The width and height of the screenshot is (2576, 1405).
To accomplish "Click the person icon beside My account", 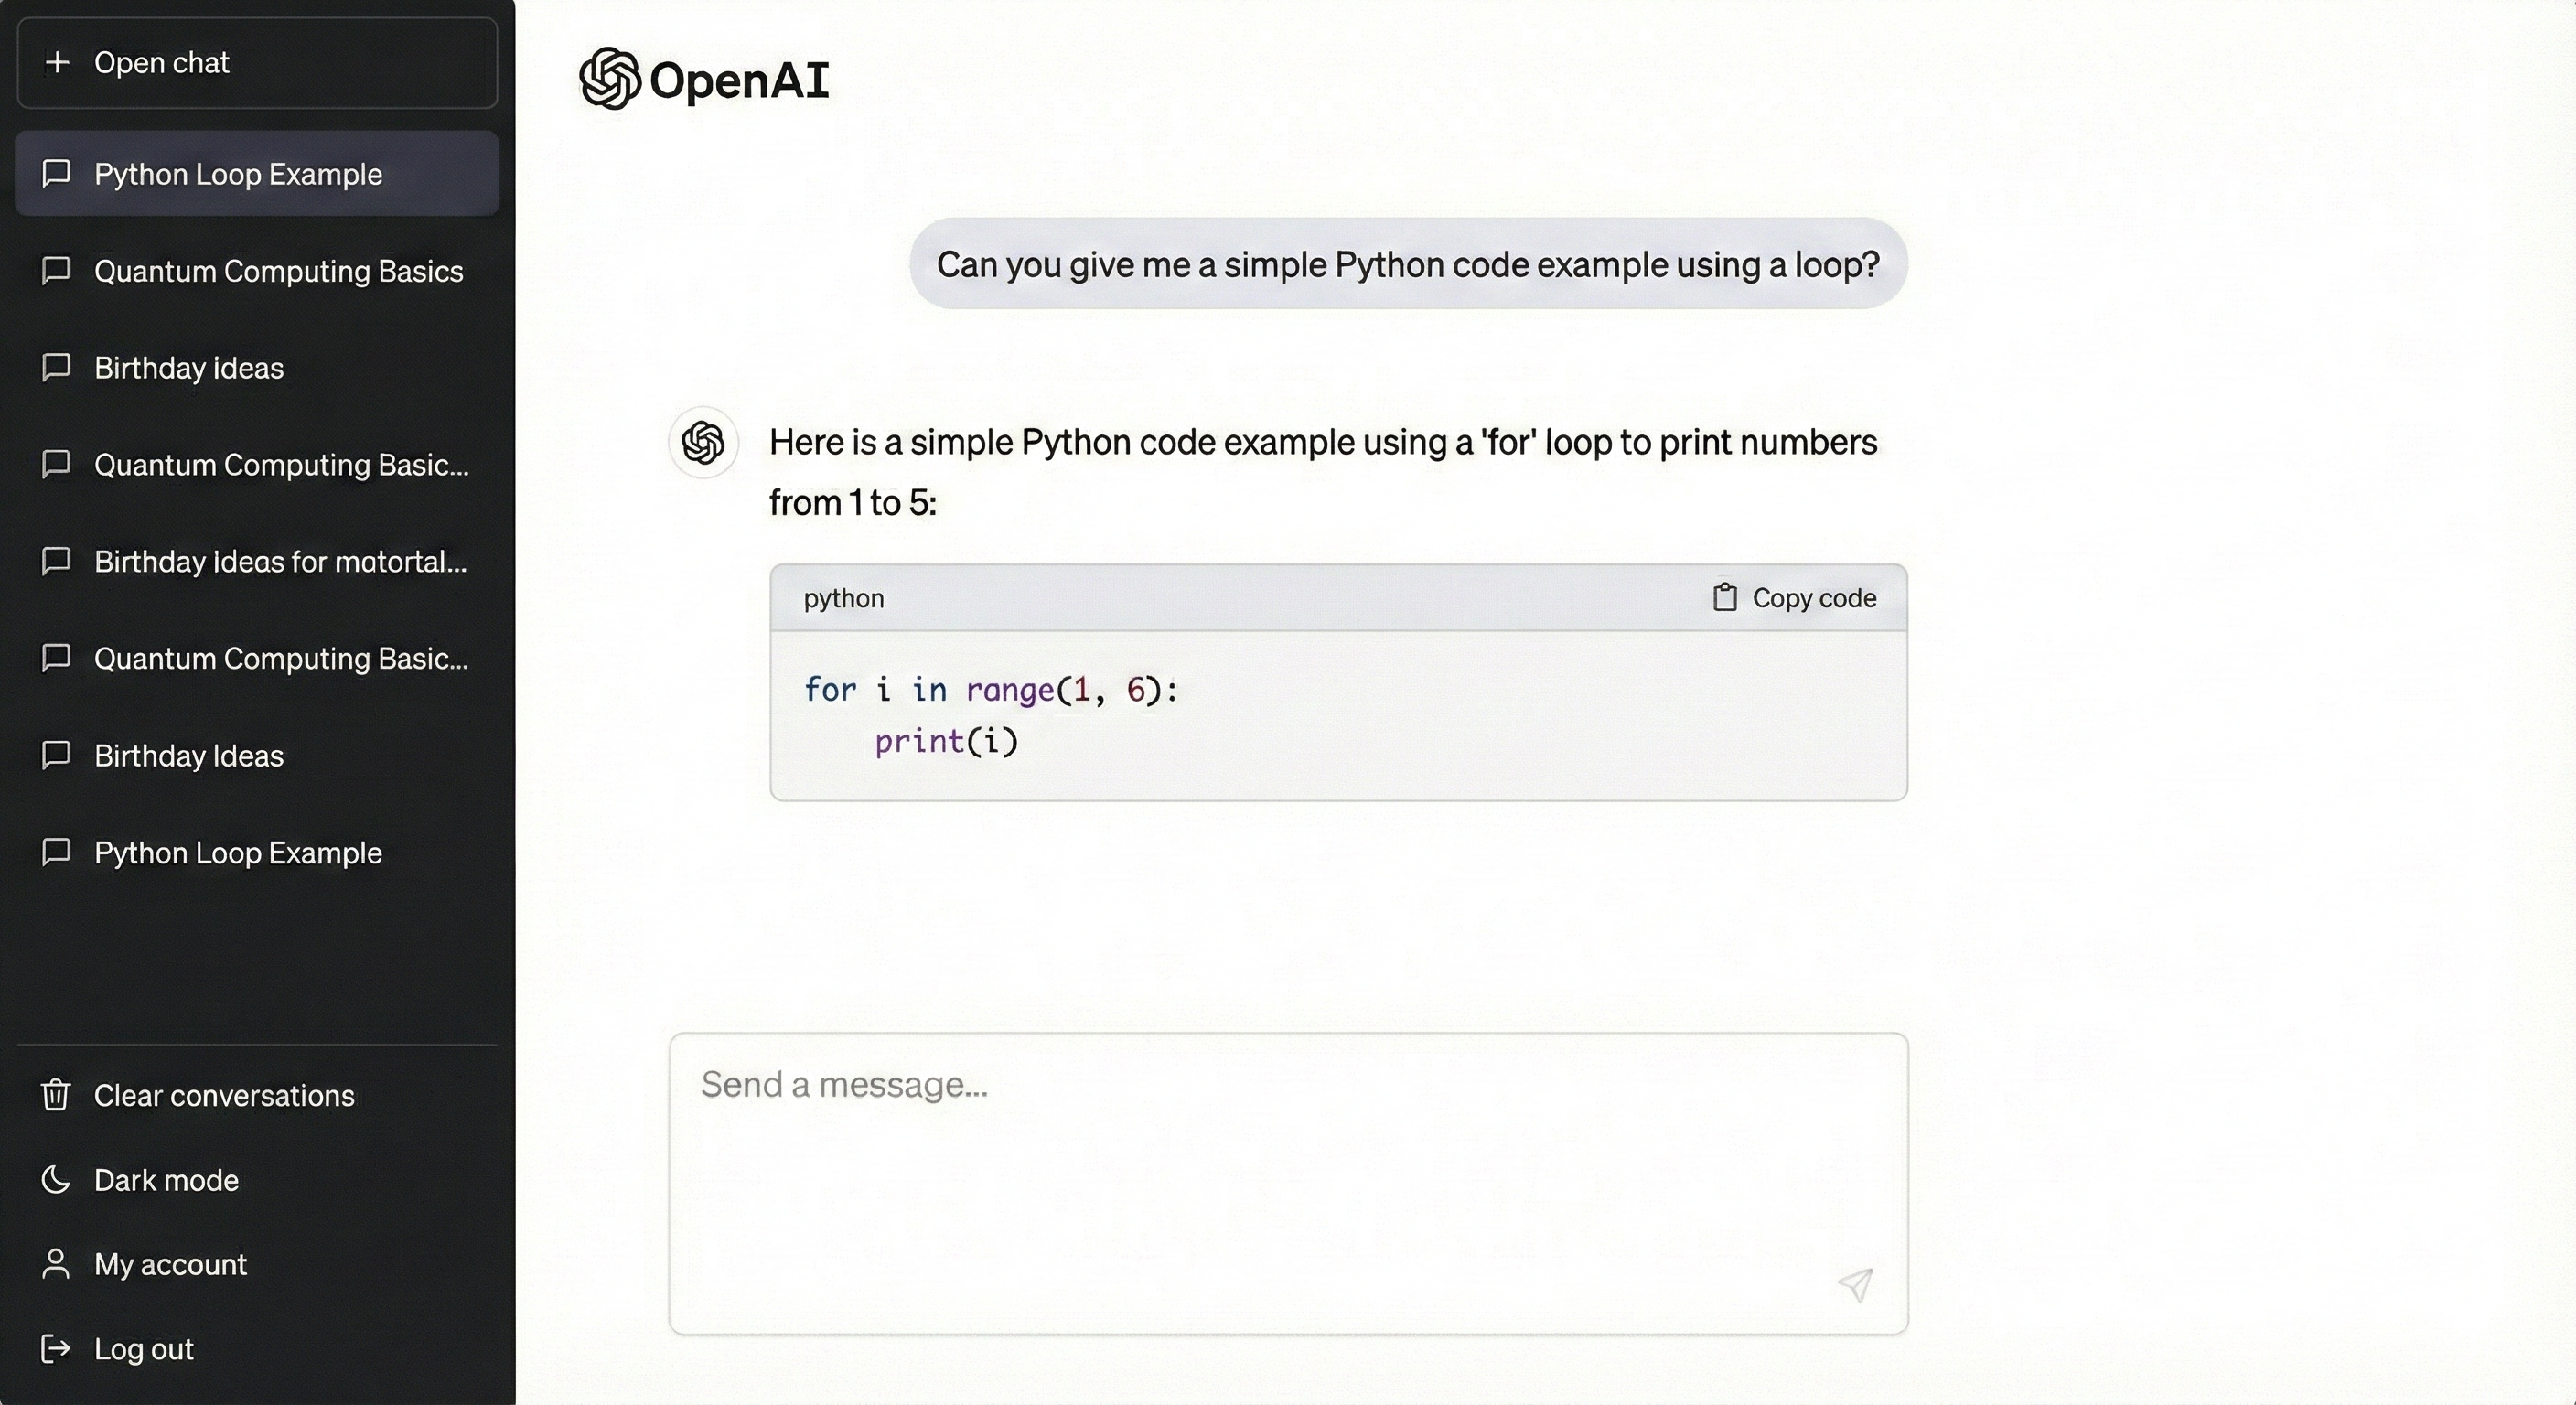I will 55,1264.
